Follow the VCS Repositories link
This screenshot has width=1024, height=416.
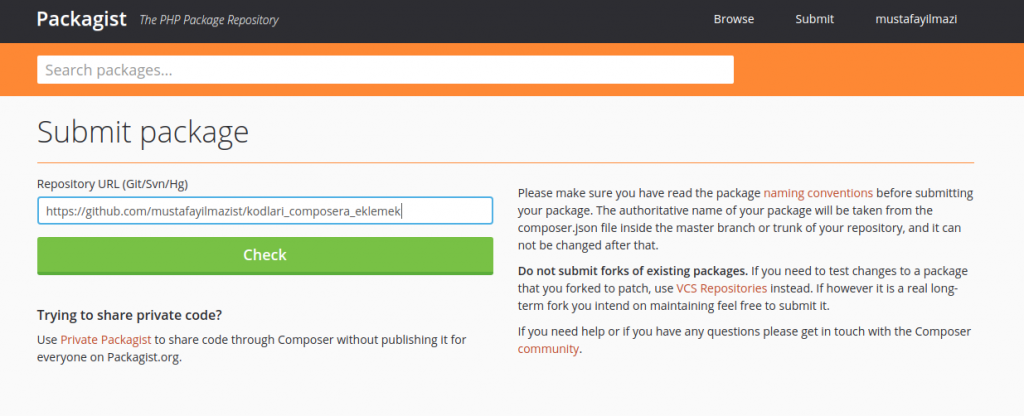[x=722, y=289]
